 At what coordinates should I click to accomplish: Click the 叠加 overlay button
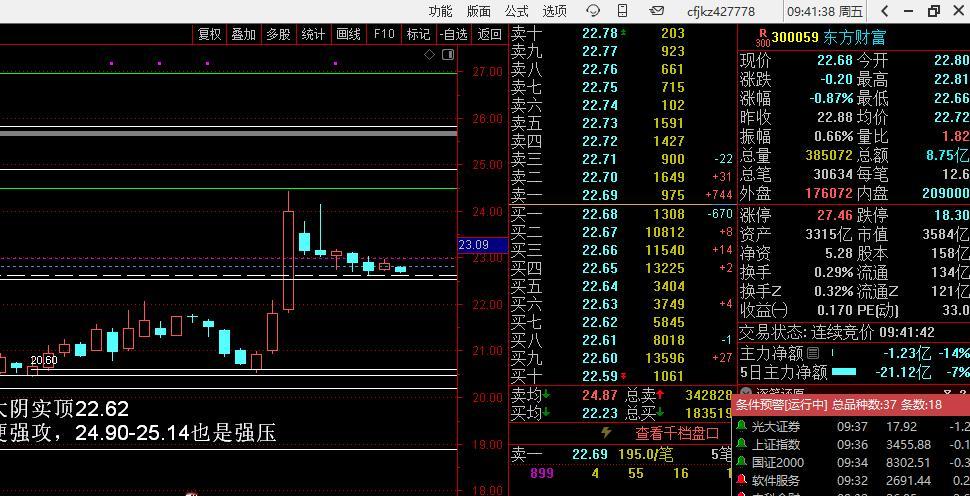coord(244,34)
